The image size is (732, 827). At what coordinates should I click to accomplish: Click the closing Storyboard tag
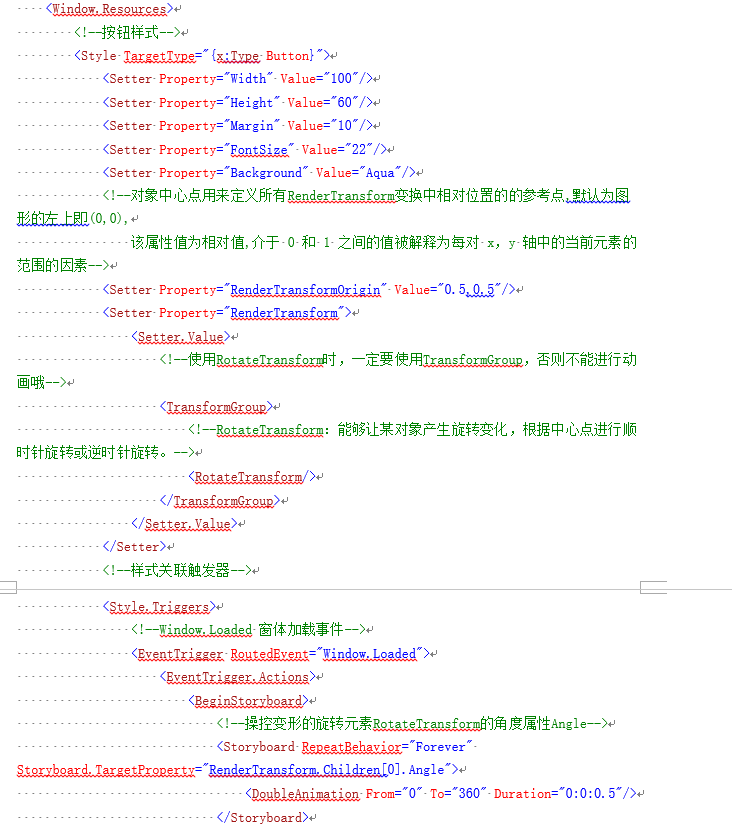[263, 818]
